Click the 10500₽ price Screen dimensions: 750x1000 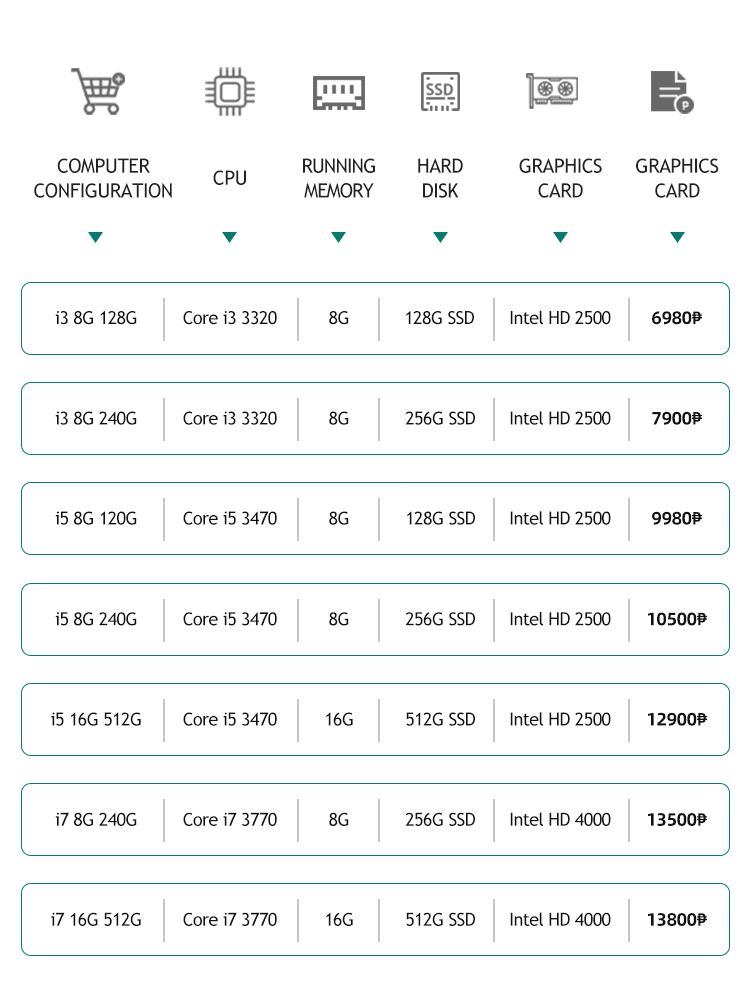coord(676,619)
